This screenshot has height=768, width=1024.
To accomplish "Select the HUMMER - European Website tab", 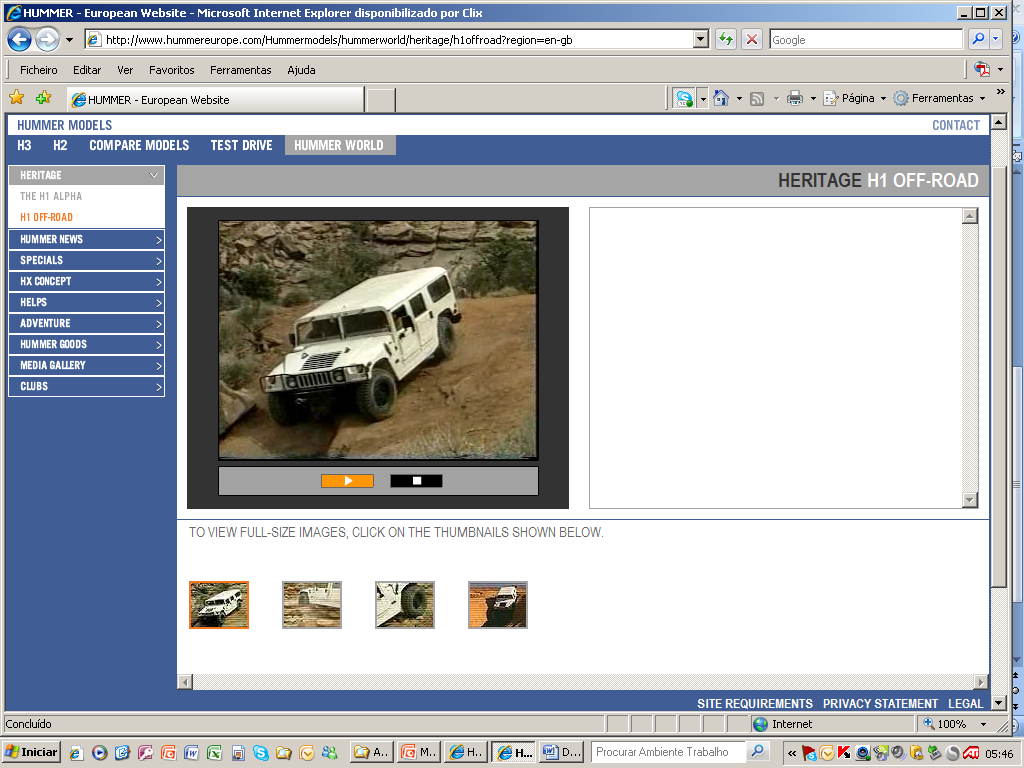I will click(x=216, y=99).
